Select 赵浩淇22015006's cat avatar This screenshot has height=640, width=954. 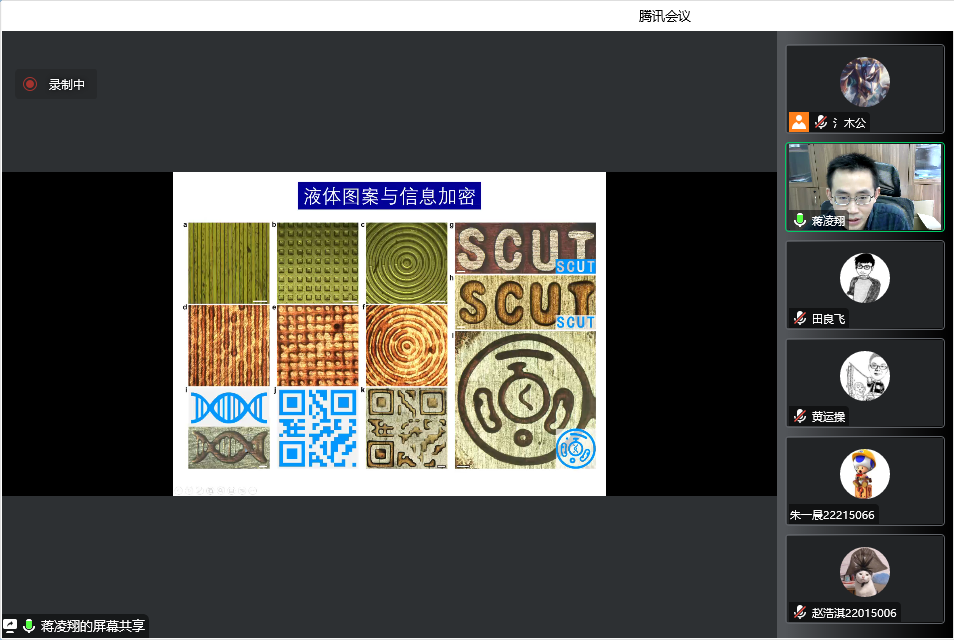864,571
